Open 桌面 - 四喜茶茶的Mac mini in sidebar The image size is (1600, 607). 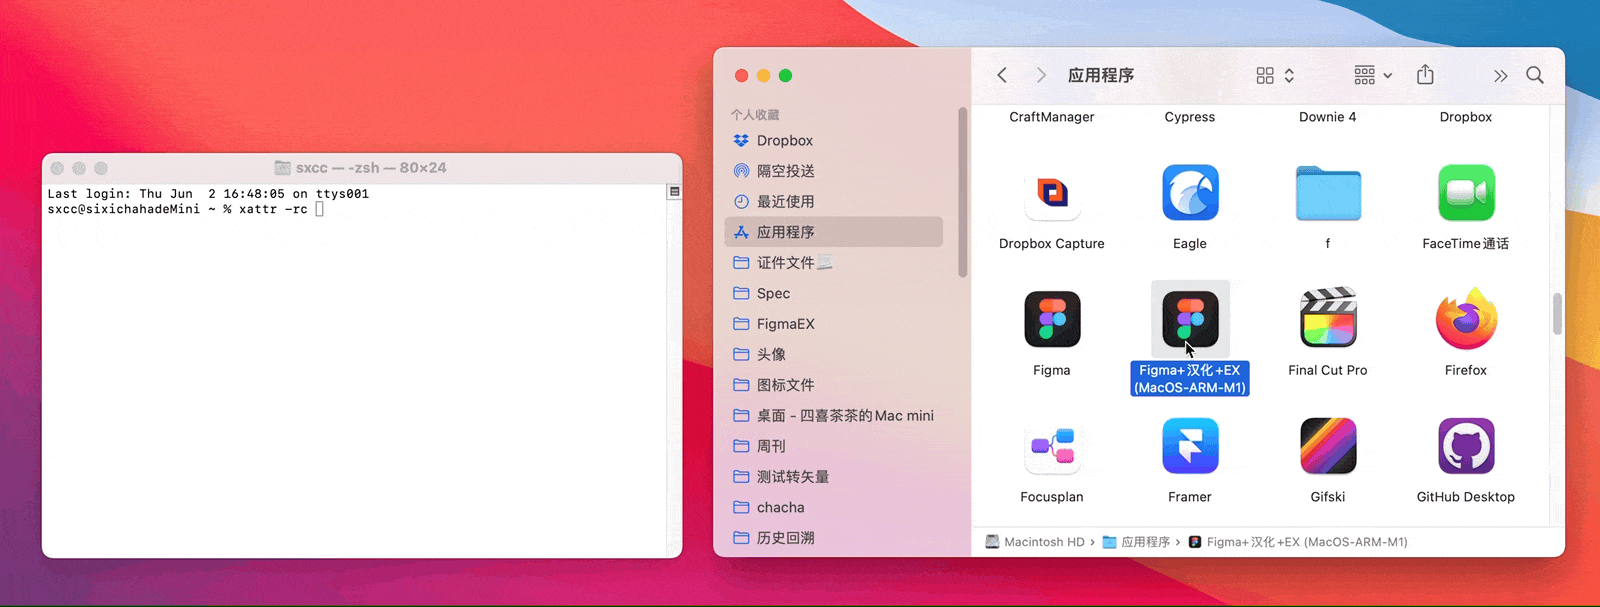pos(834,415)
